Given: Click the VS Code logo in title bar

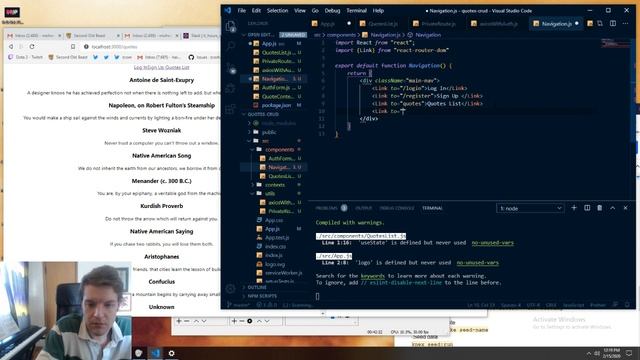Looking at the screenshot, I should [x=228, y=11].
